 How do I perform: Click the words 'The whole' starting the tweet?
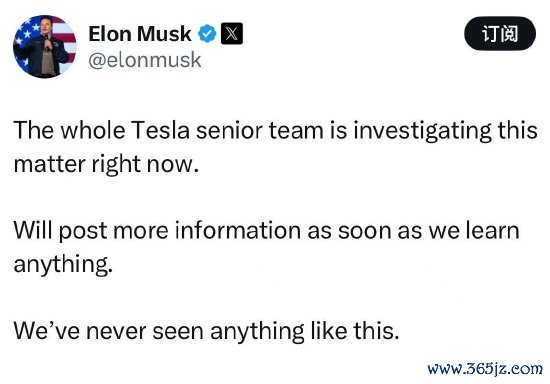click(69, 130)
